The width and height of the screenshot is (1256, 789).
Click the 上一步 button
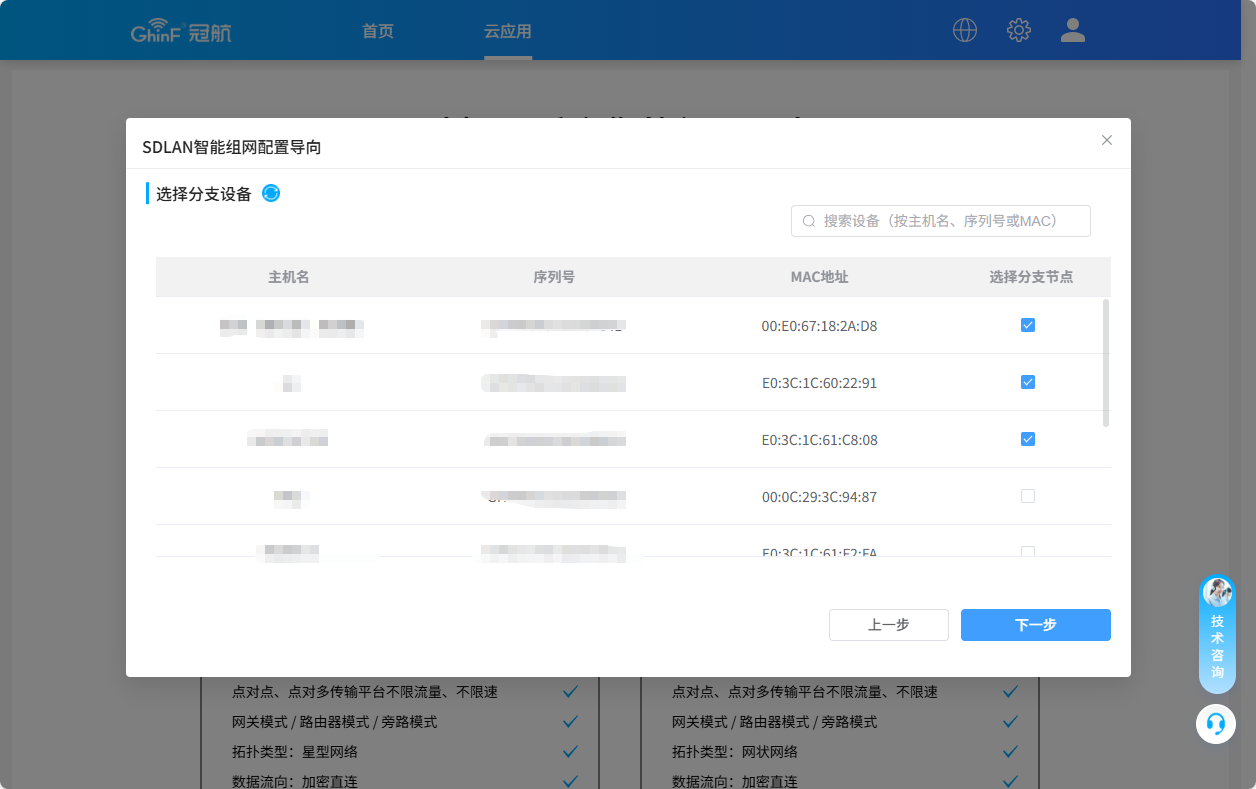[x=888, y=625]
